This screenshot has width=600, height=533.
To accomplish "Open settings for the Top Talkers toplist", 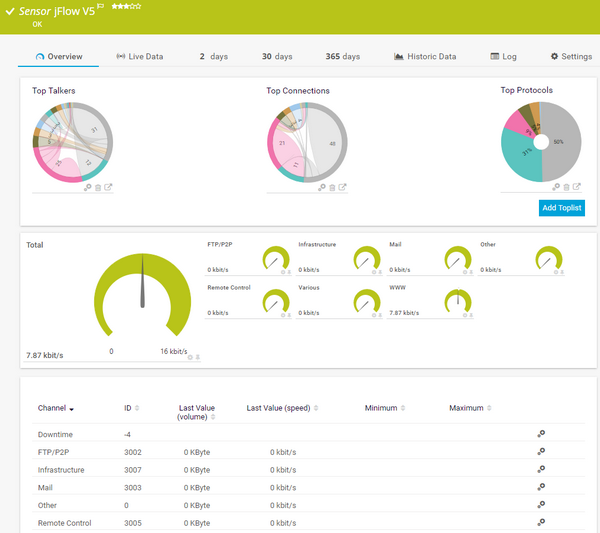I will tap(88, 187).
